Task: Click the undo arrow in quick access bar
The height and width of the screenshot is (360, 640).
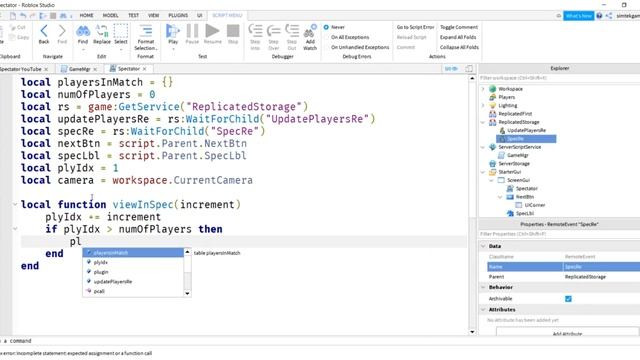Action: point(23,16)
